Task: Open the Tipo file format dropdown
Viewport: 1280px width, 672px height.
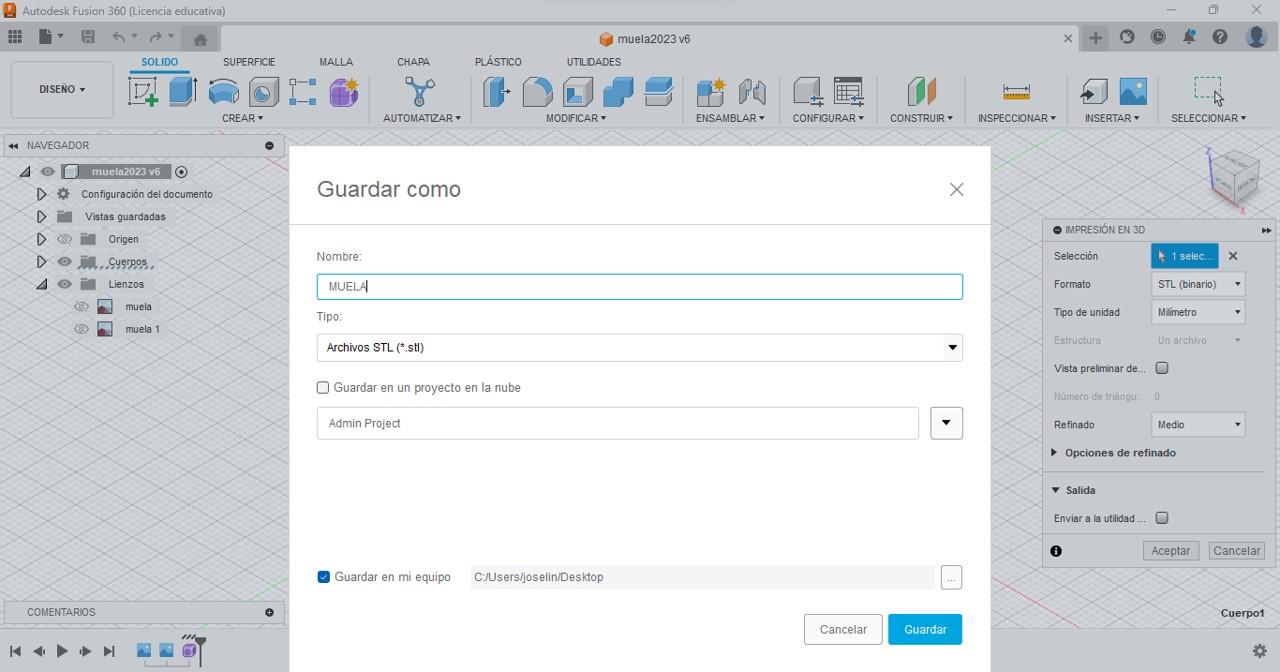Action: tap(639, 348)
